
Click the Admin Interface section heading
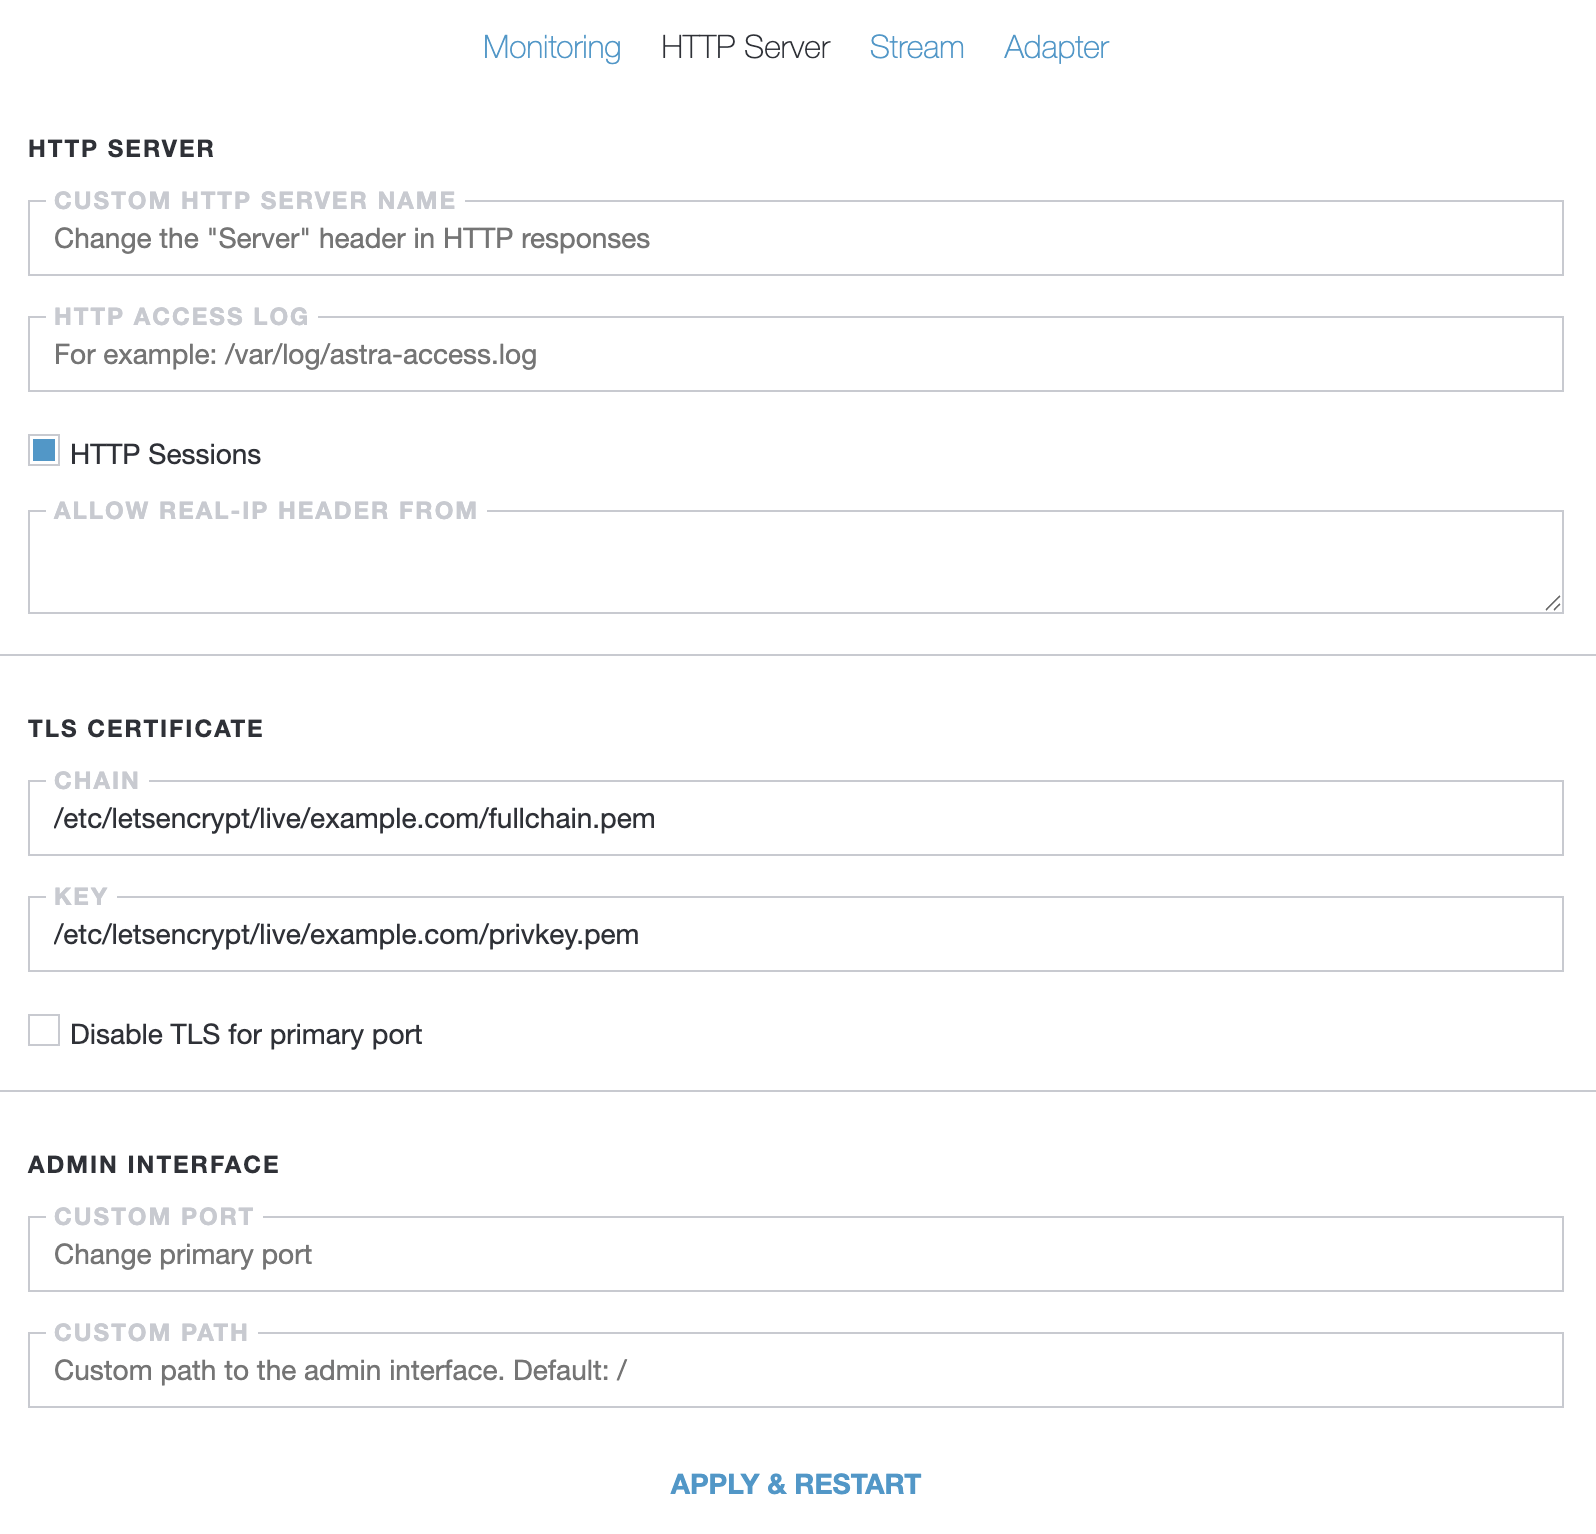click(x=154, y=1165)
